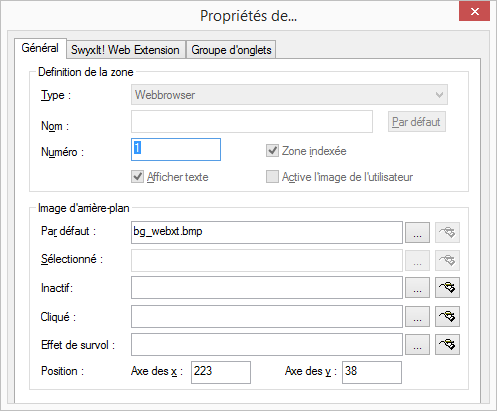Clear the Effet de survol image with its icon
497x411 pixels.
(447, 345)
